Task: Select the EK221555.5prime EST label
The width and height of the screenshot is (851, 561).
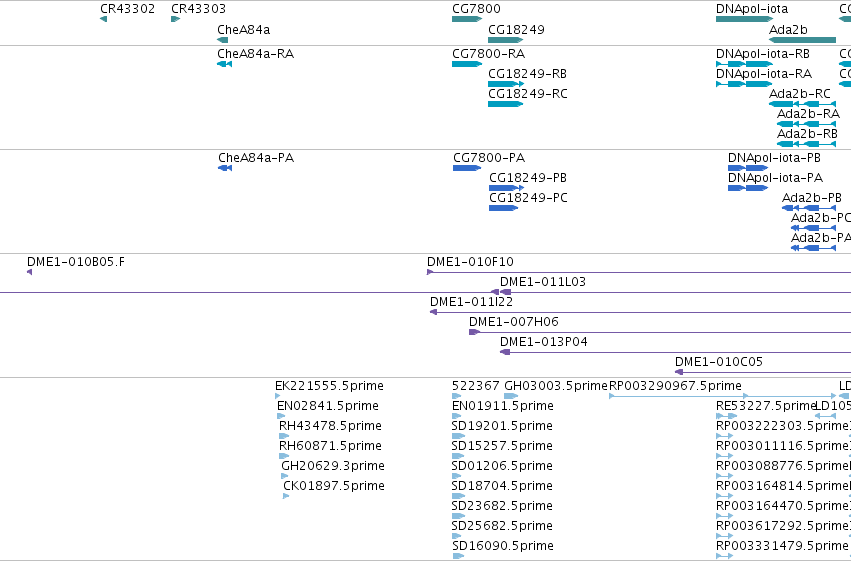Action: [329, 386]
